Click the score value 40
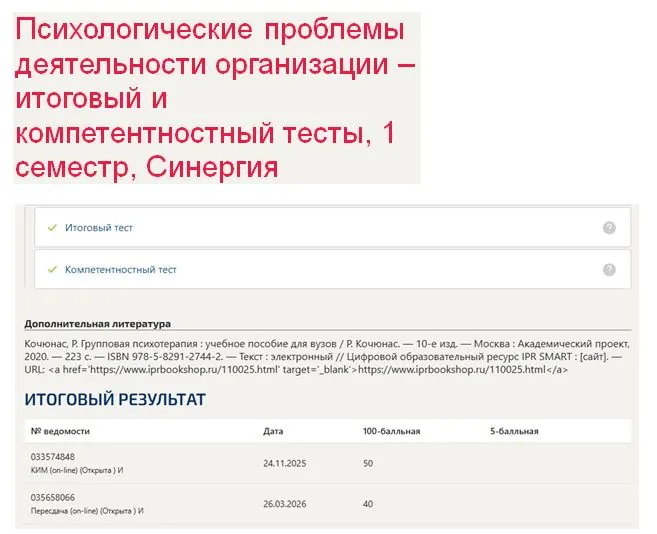The width and height of the screenshot is (657, 534). tap(368, 504)
